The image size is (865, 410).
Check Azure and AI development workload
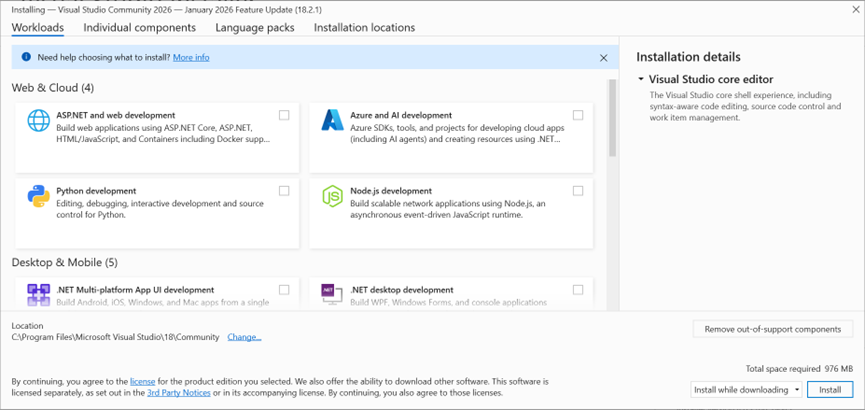coord(578,115)
